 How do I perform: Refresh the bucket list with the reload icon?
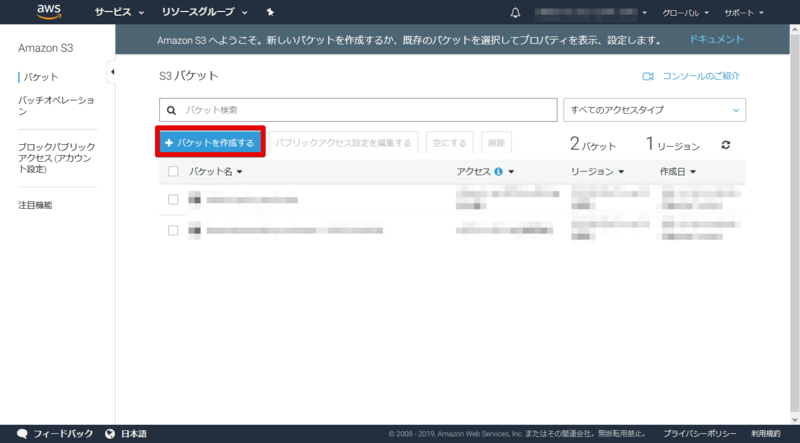[x=726, y=145]
